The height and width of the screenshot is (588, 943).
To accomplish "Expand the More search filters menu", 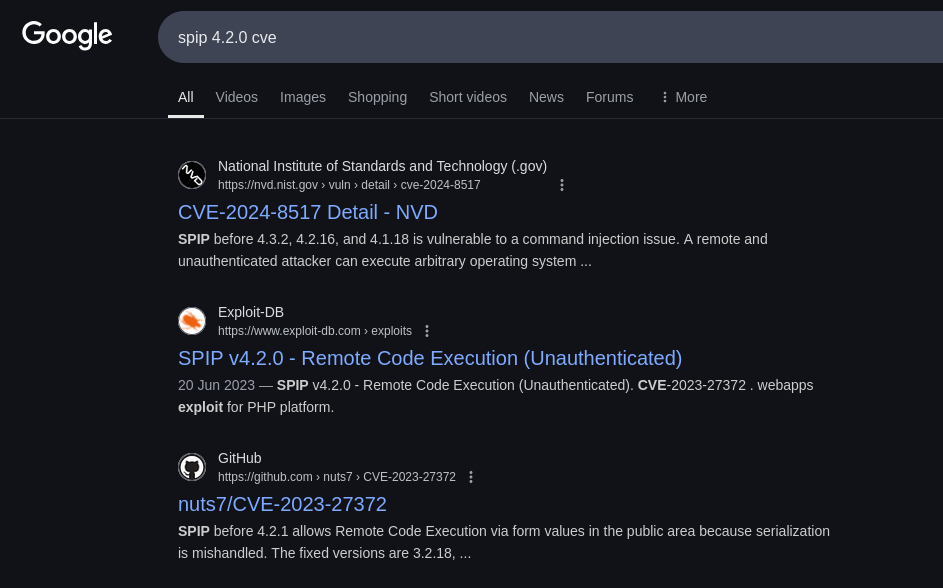I will pyautogui.click(x=683, y=97).
